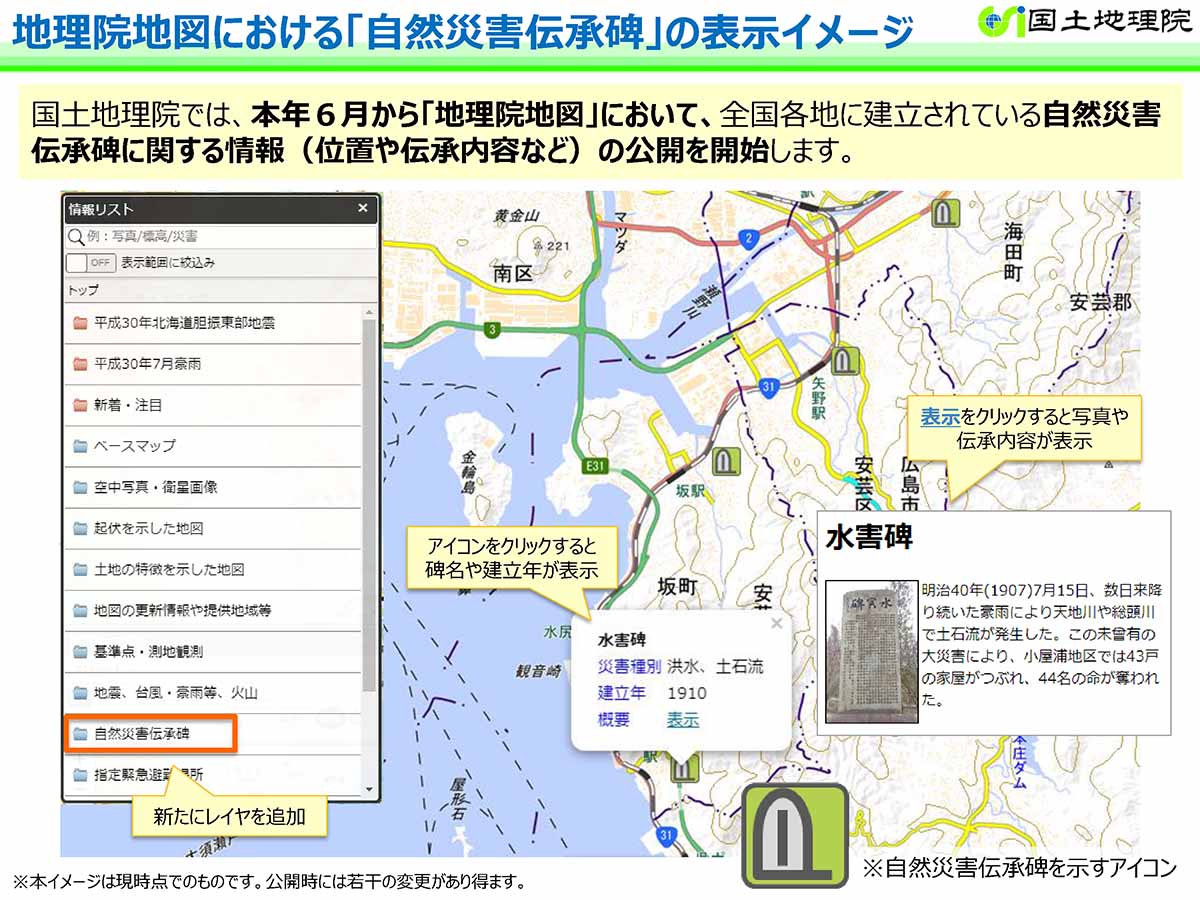Click folder icon beside 新着・注目

tap(80, 405)
